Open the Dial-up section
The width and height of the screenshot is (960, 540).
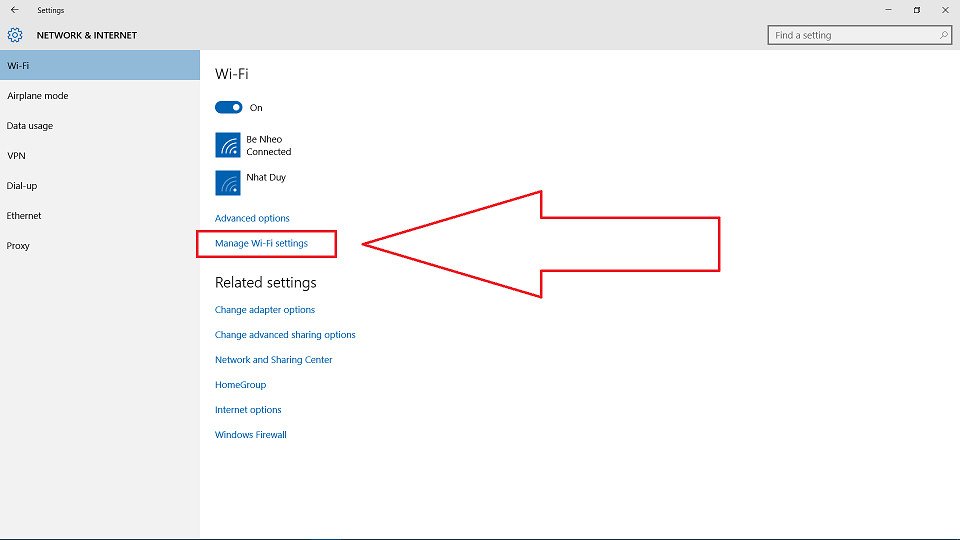(100, 186)
